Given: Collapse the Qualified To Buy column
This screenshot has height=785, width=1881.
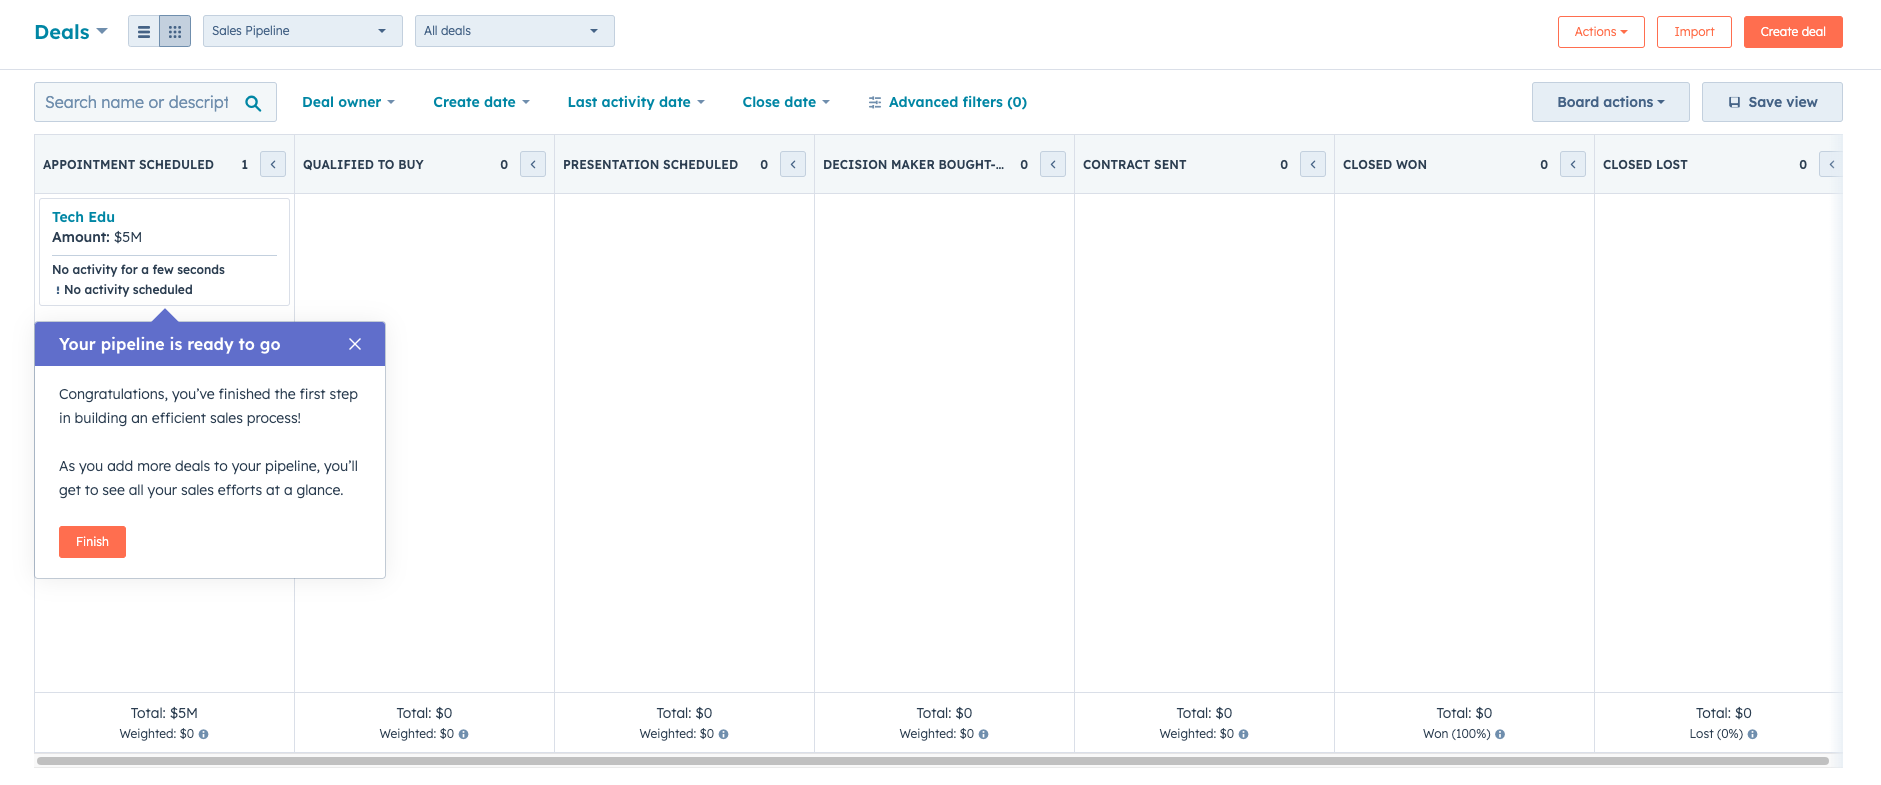Looking at the screenshot, I should (x=533, y=164).
